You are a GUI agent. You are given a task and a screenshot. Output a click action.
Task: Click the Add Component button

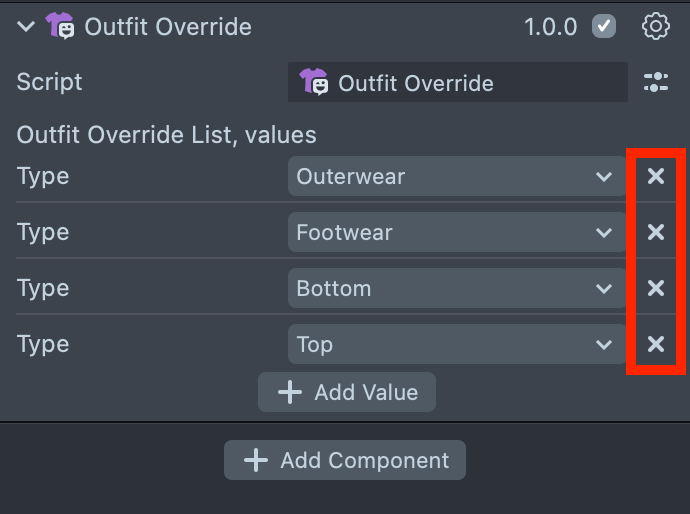[x=345, y=461]
